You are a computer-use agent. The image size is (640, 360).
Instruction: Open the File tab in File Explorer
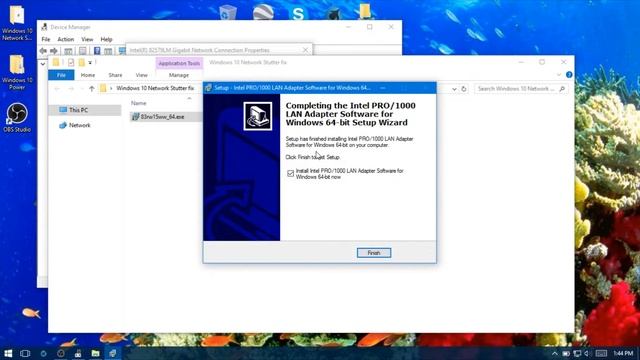[x=61, y=75]
